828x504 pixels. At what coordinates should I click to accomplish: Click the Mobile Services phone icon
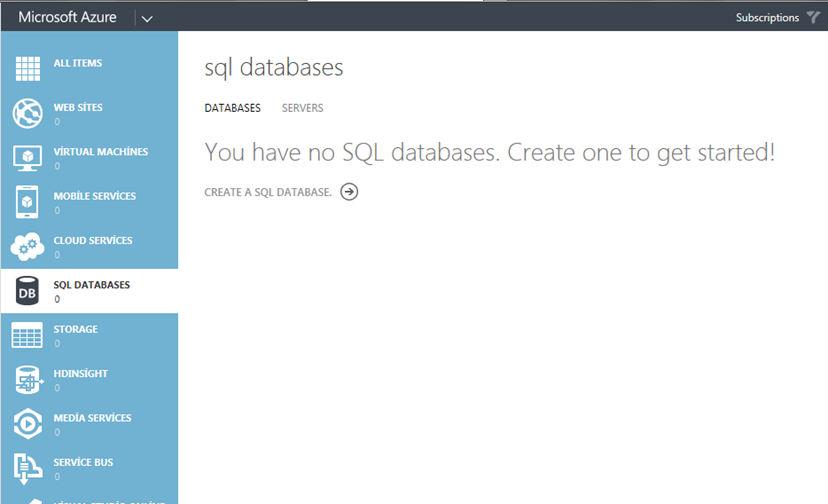[x=27, y=202]
